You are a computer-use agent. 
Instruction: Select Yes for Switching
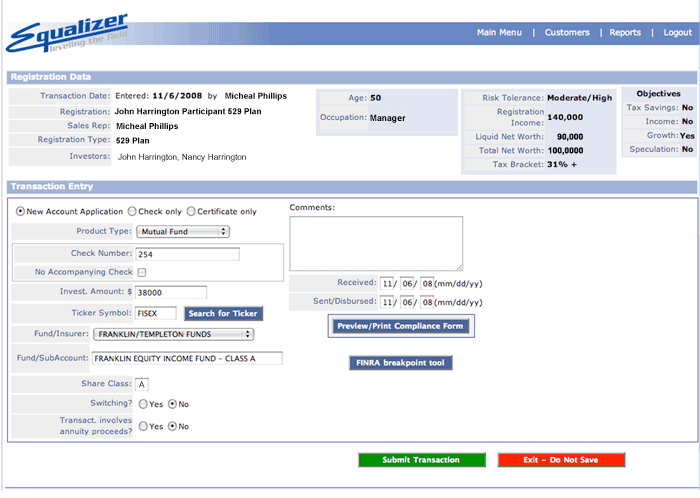click(144, 404)
